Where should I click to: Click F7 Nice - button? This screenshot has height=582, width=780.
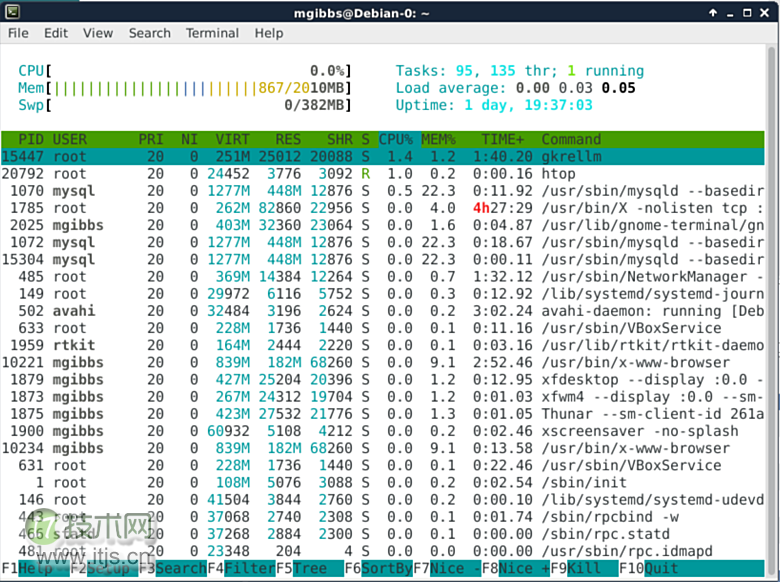click(447, 568)
